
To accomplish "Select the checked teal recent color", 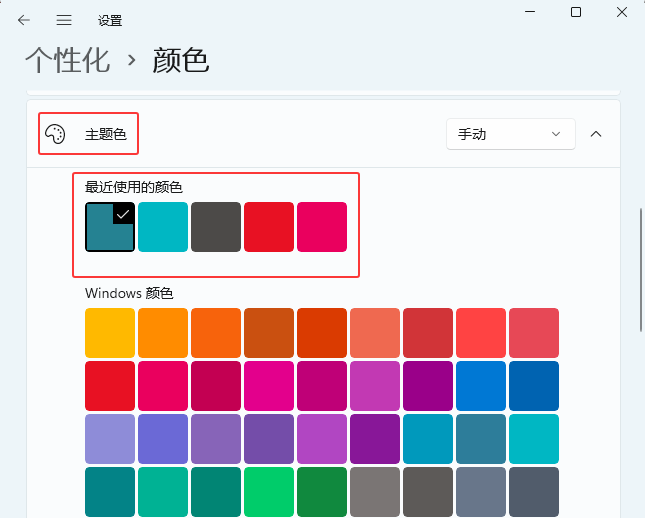I will pyautogui.click(x=110, y=227).
